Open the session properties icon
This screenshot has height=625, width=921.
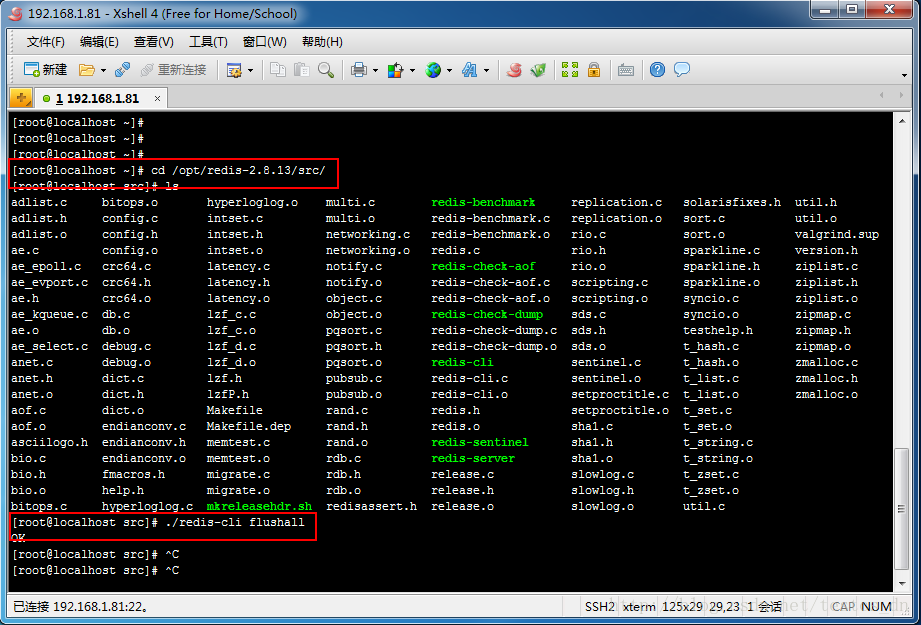point(234,70)
